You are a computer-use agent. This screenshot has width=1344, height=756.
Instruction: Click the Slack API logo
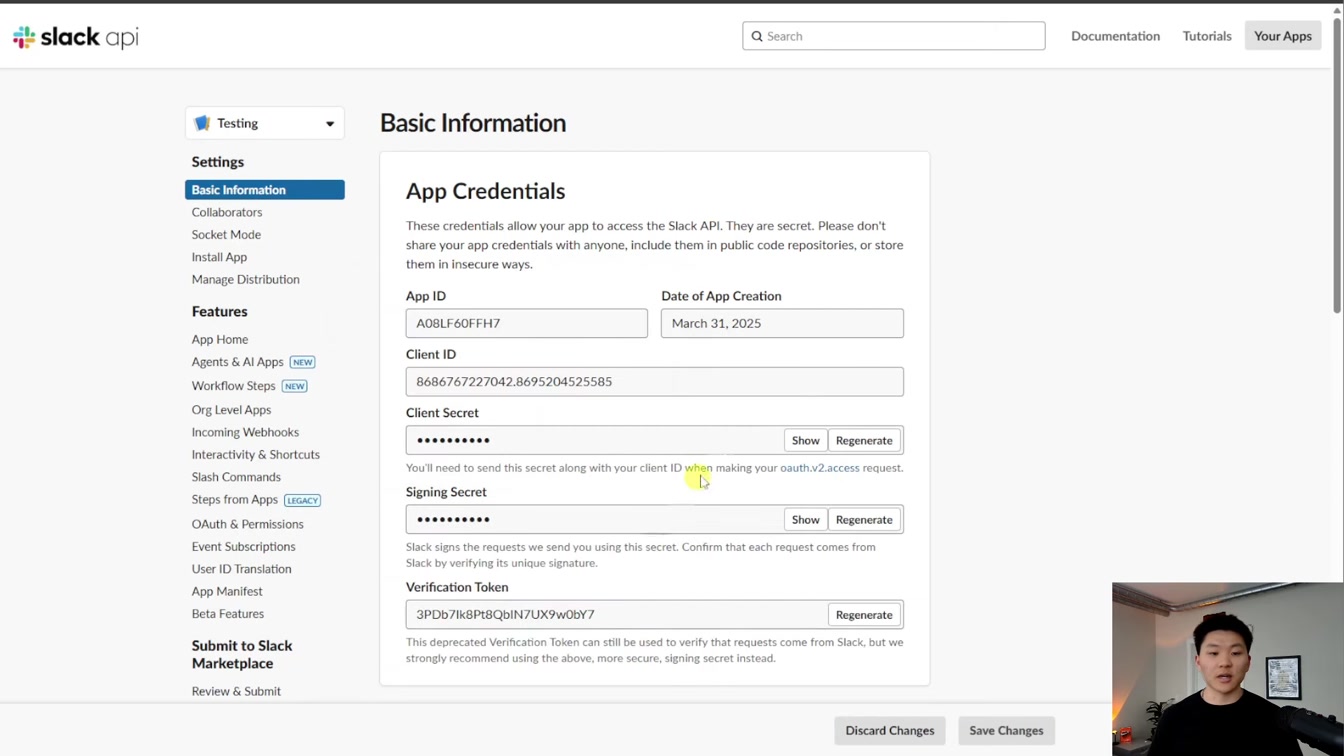pyautogui.click(x=76, y=37)
